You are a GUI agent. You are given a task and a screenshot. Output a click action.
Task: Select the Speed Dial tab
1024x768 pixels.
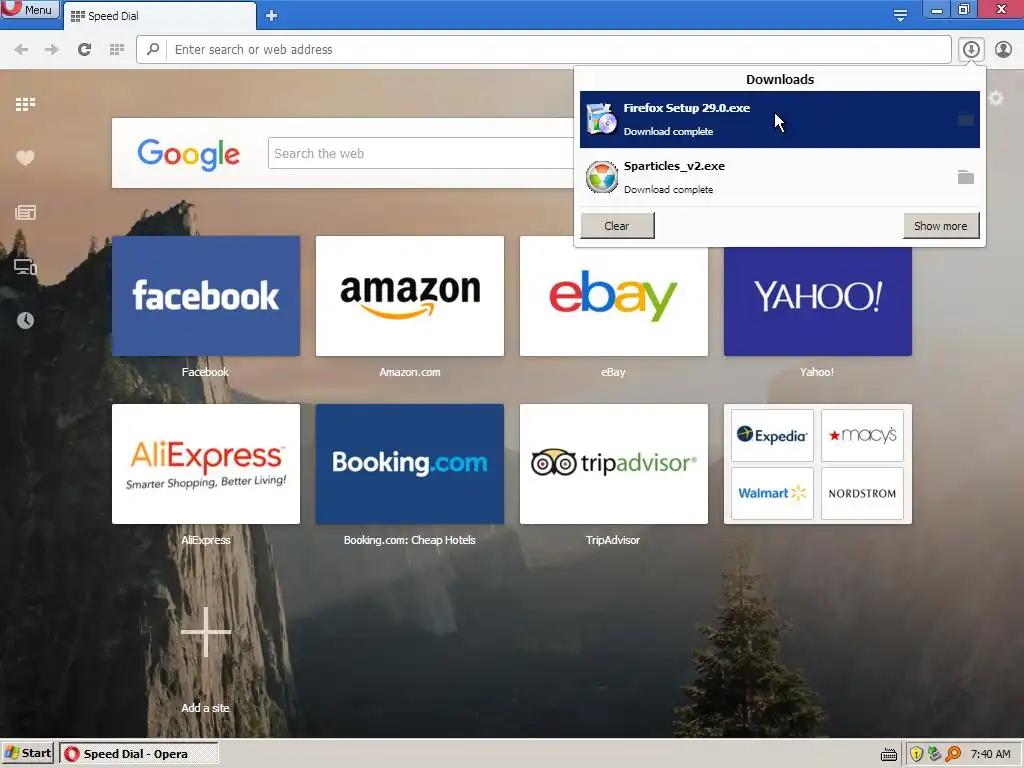[159, 16]
